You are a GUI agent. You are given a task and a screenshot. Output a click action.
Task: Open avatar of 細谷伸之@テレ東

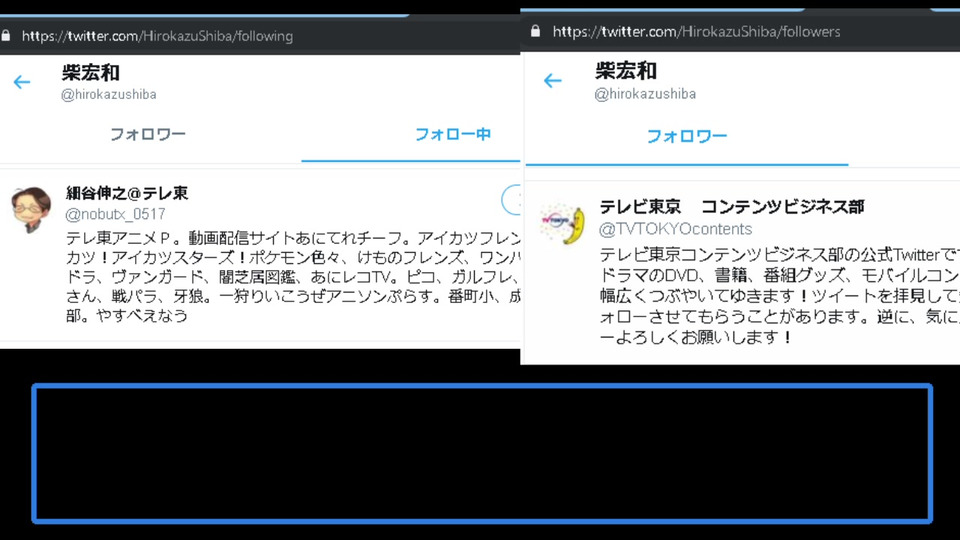pyautogui.click(x=31, y=210)
